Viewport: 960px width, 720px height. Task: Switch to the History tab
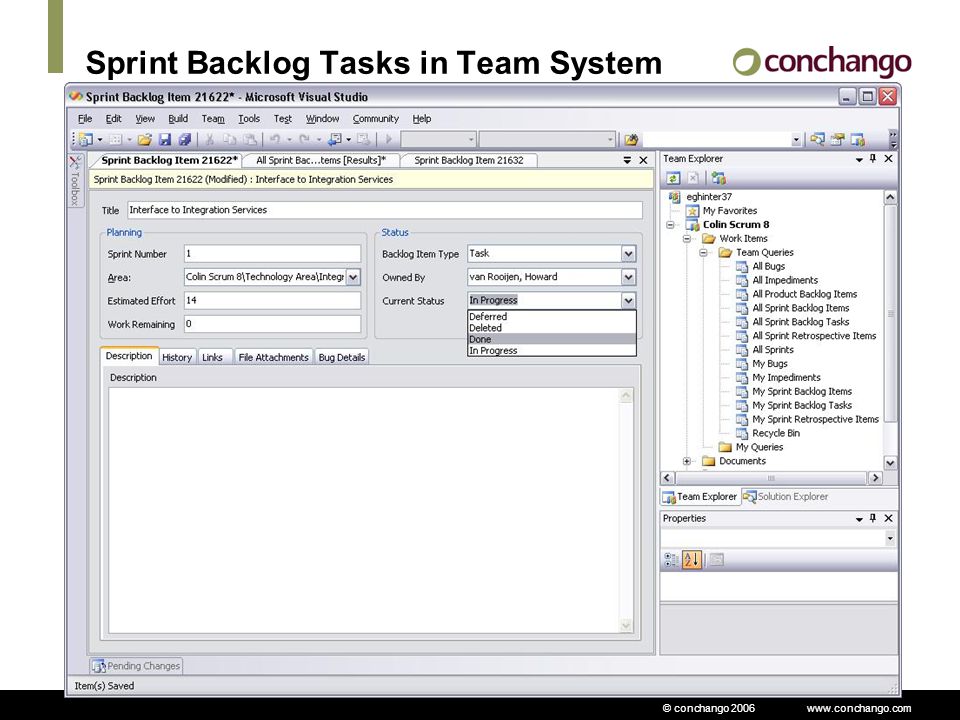click(177, 357)
